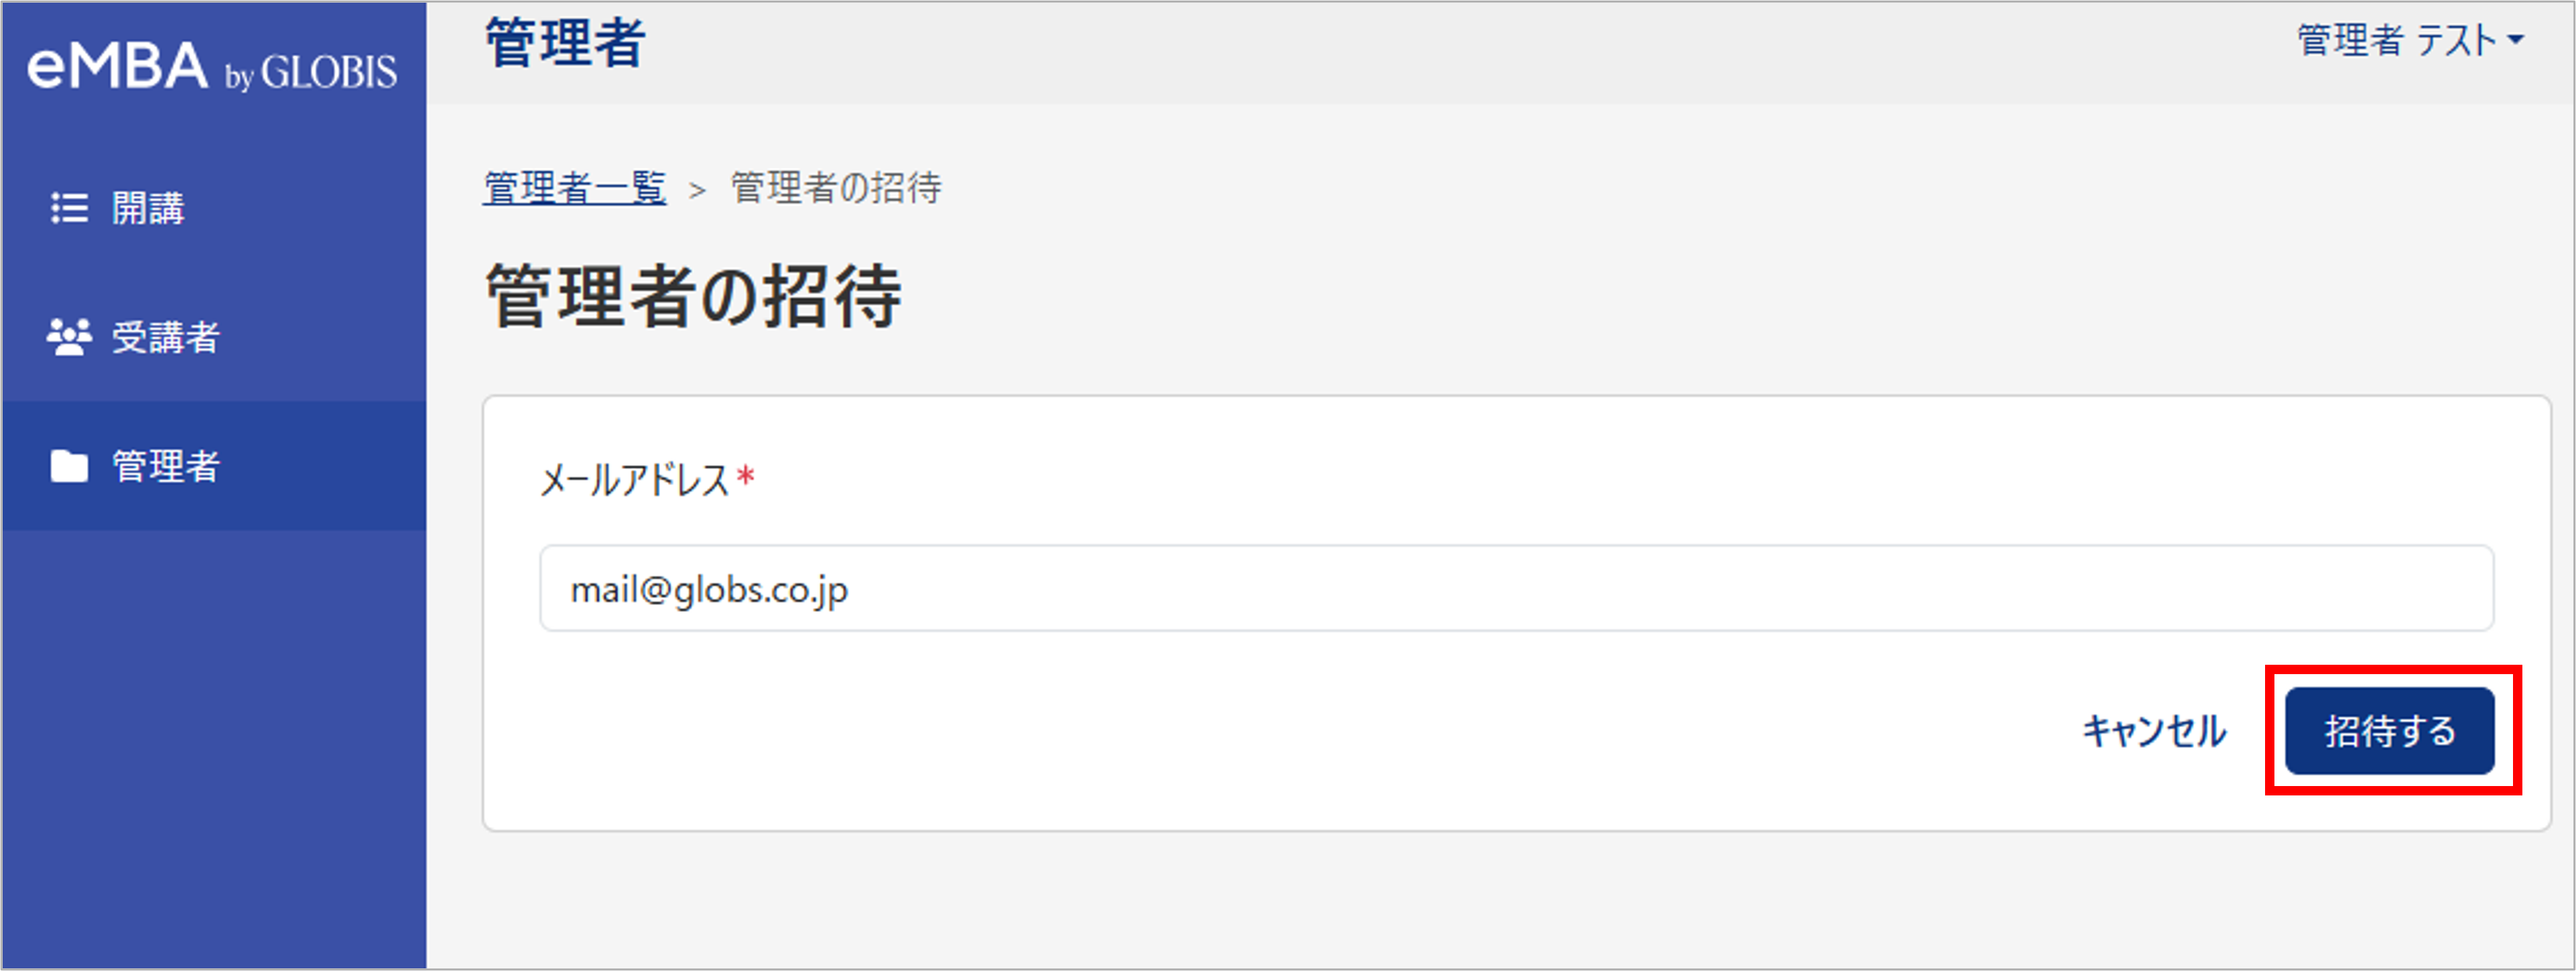Click the メールアドレス field label
This screenshot has width=2576, height=971.
(x=635, y=481)
